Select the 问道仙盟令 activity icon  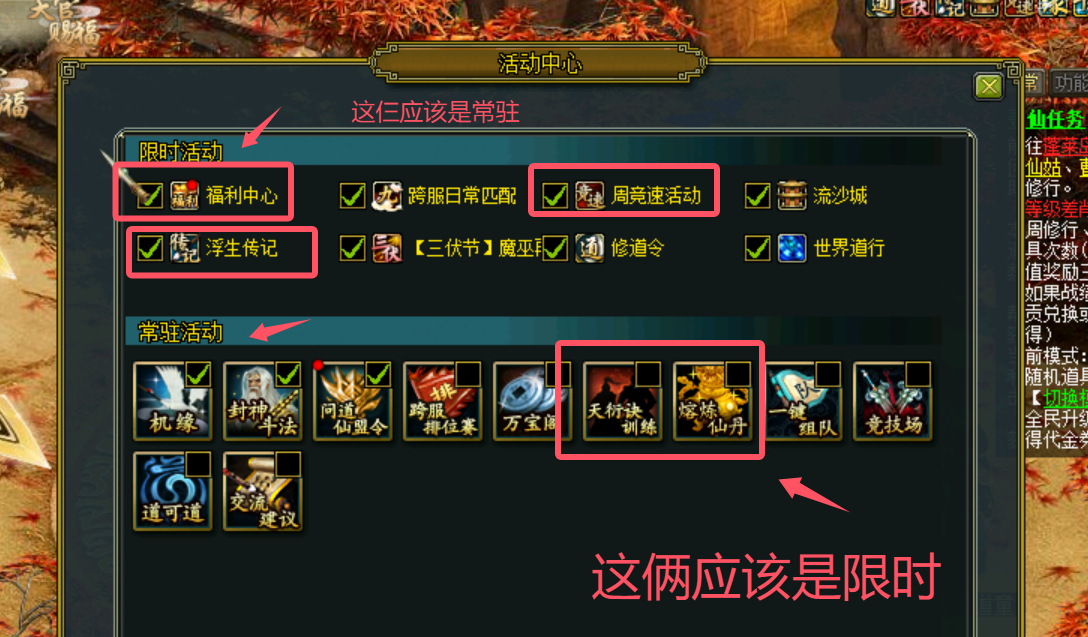pyautogui.click(x=353, y=401)
